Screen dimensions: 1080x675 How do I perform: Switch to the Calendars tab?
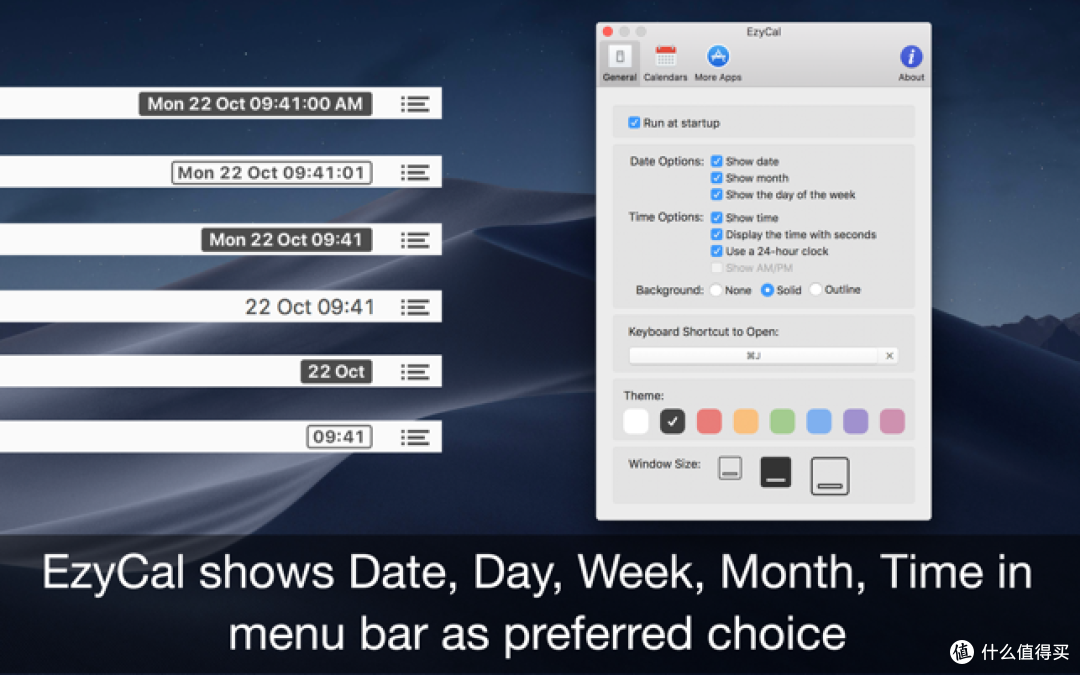coord(665,63)
